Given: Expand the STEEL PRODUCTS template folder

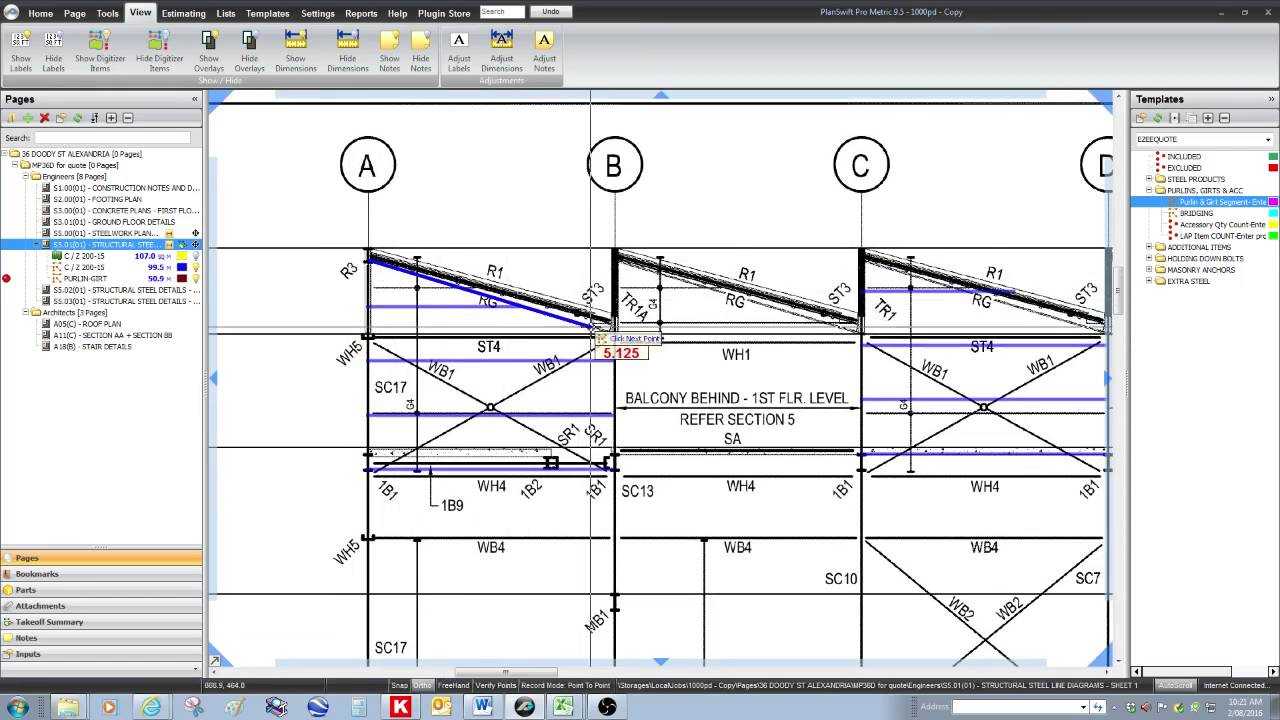Looking at the screenshot, I should coord(1149,179).
